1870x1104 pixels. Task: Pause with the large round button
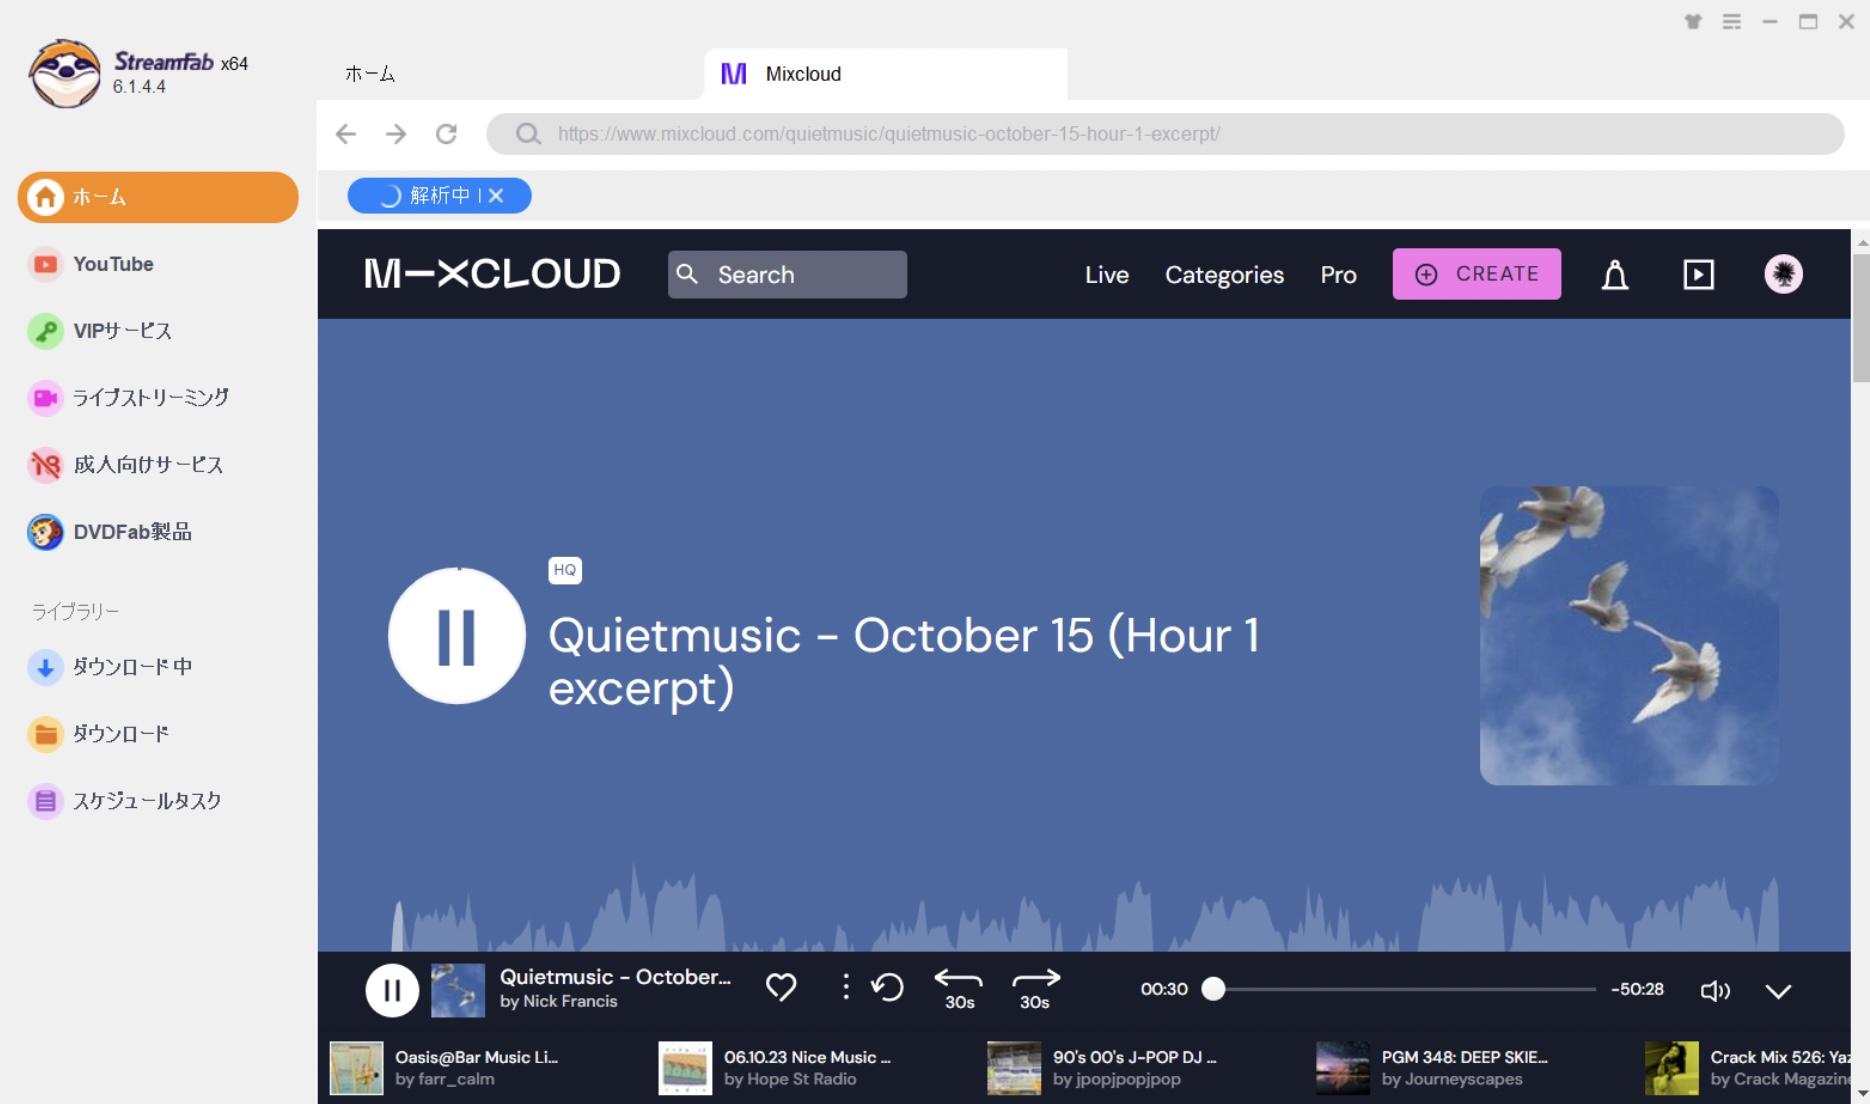(457, 636)
